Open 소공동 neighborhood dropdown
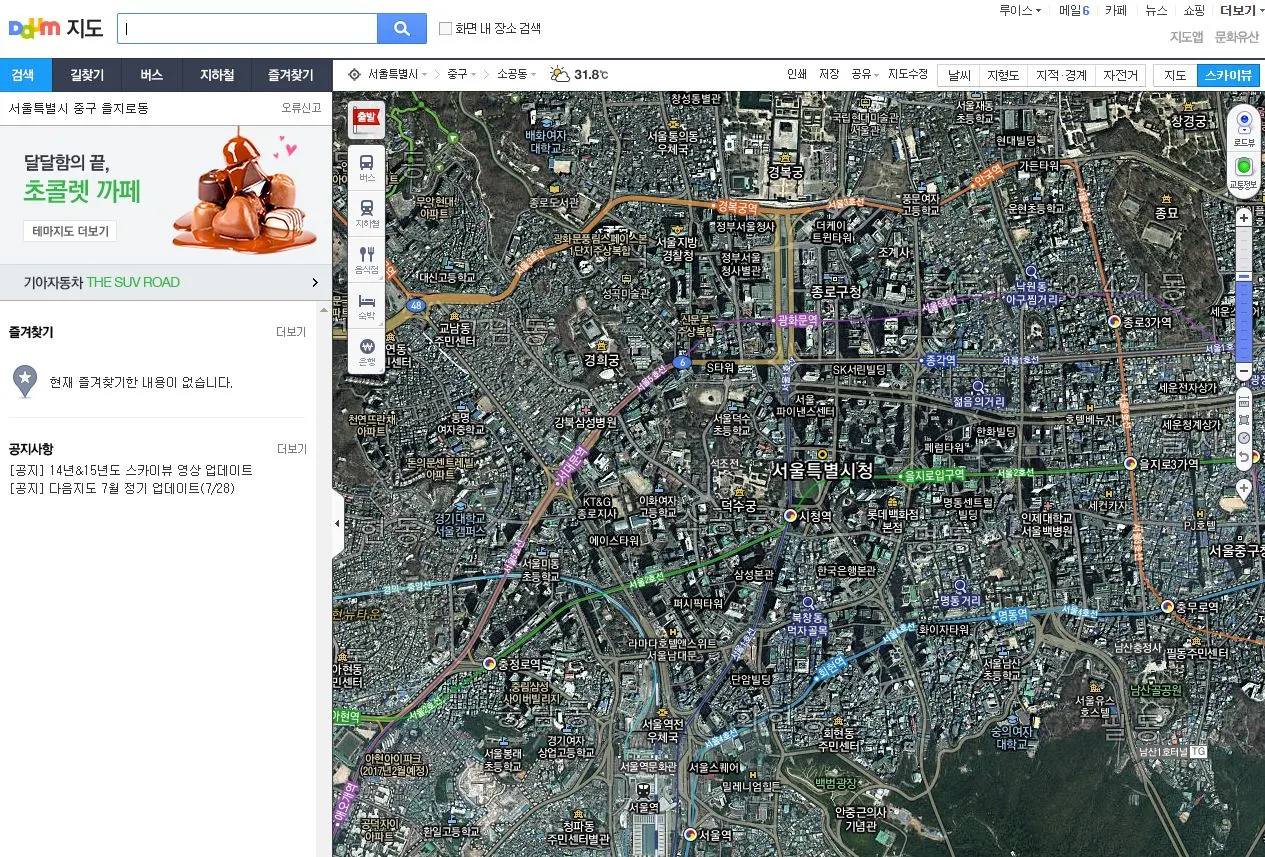The height and width of the screenshot is (857, 1265). point(517,74)
